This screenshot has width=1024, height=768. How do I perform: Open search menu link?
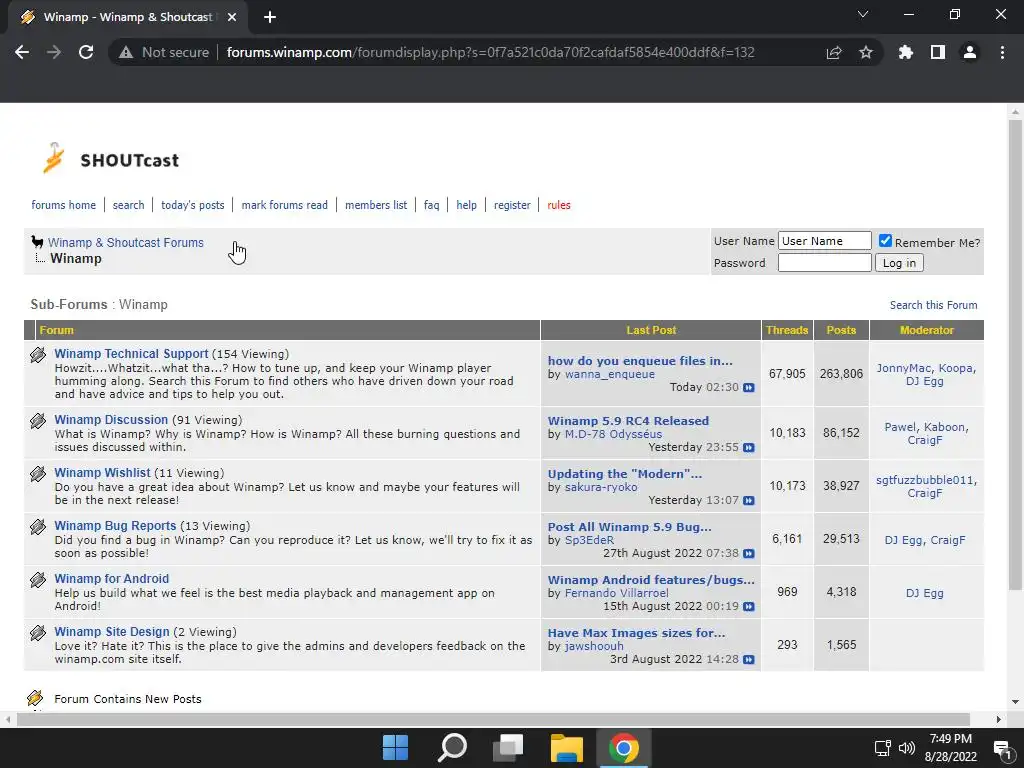click(x=128, y=205)
